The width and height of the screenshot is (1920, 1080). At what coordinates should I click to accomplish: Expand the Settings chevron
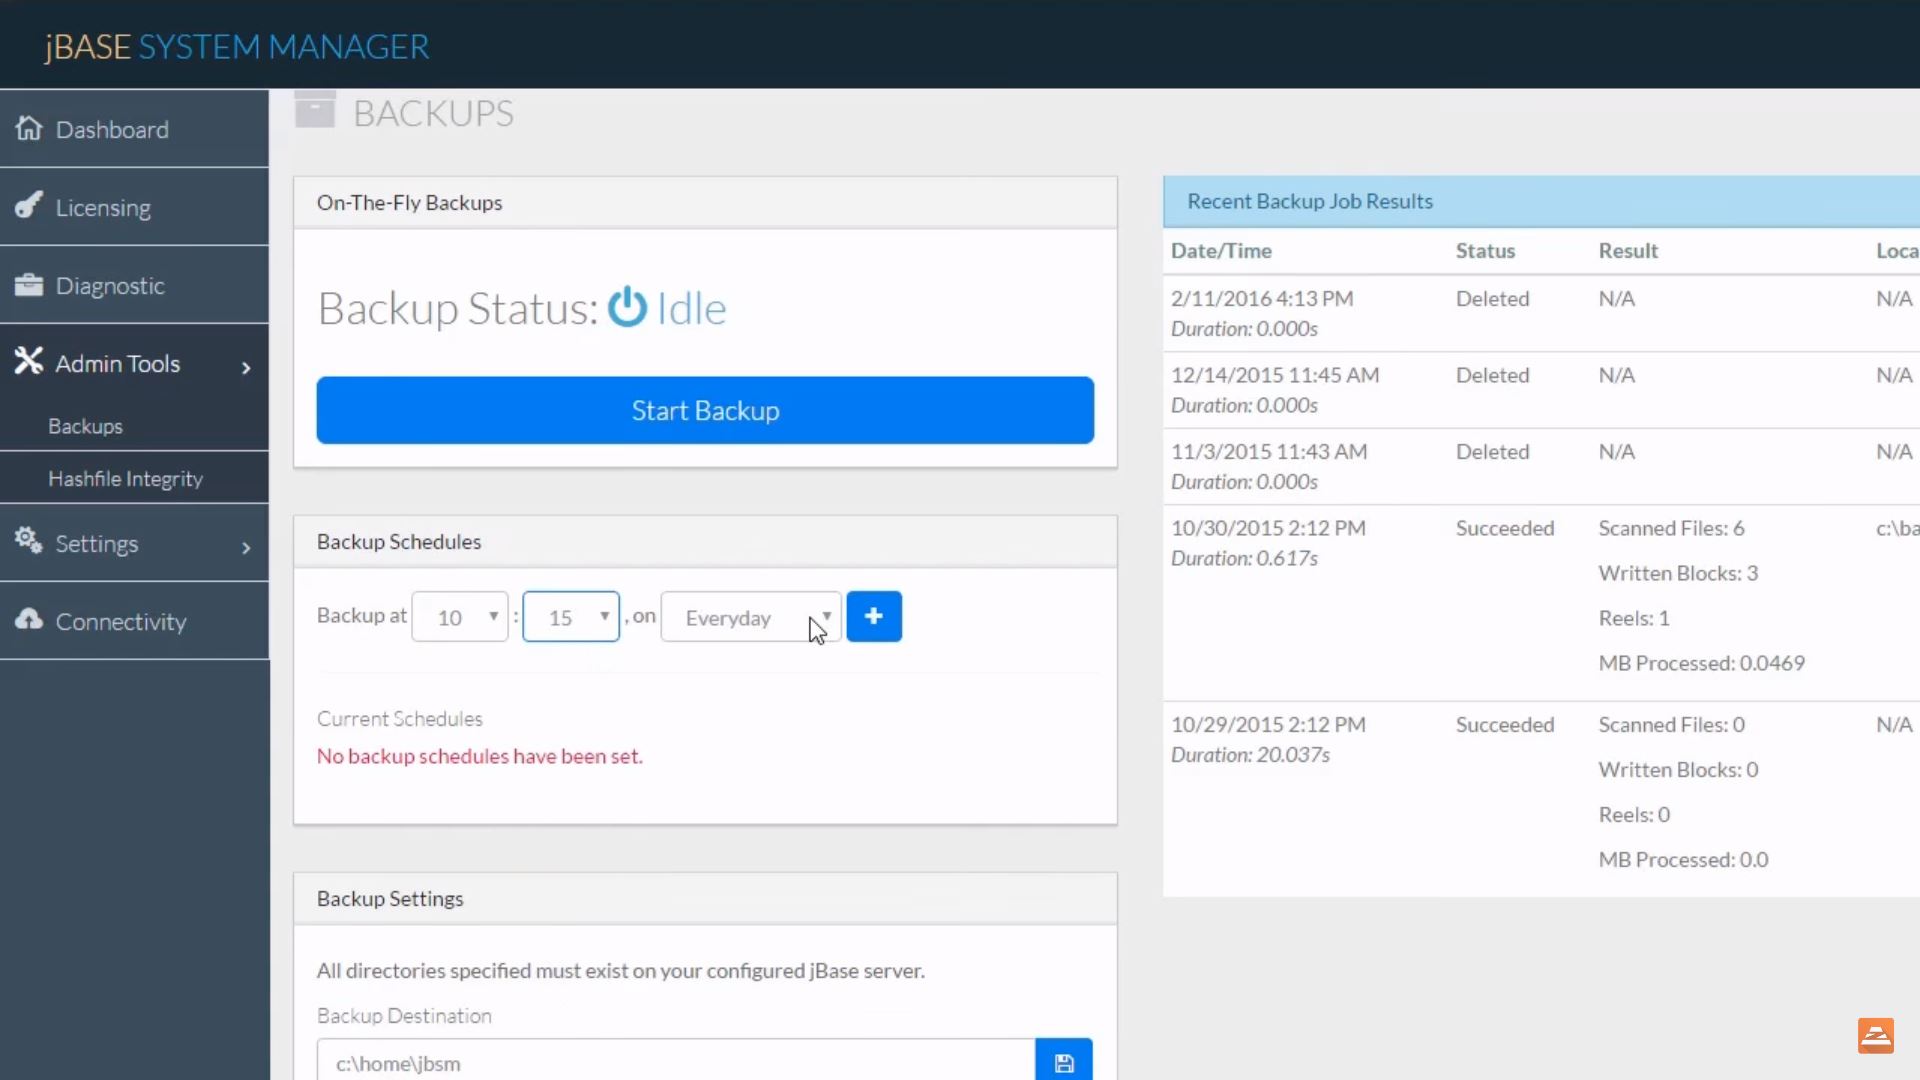246,547
